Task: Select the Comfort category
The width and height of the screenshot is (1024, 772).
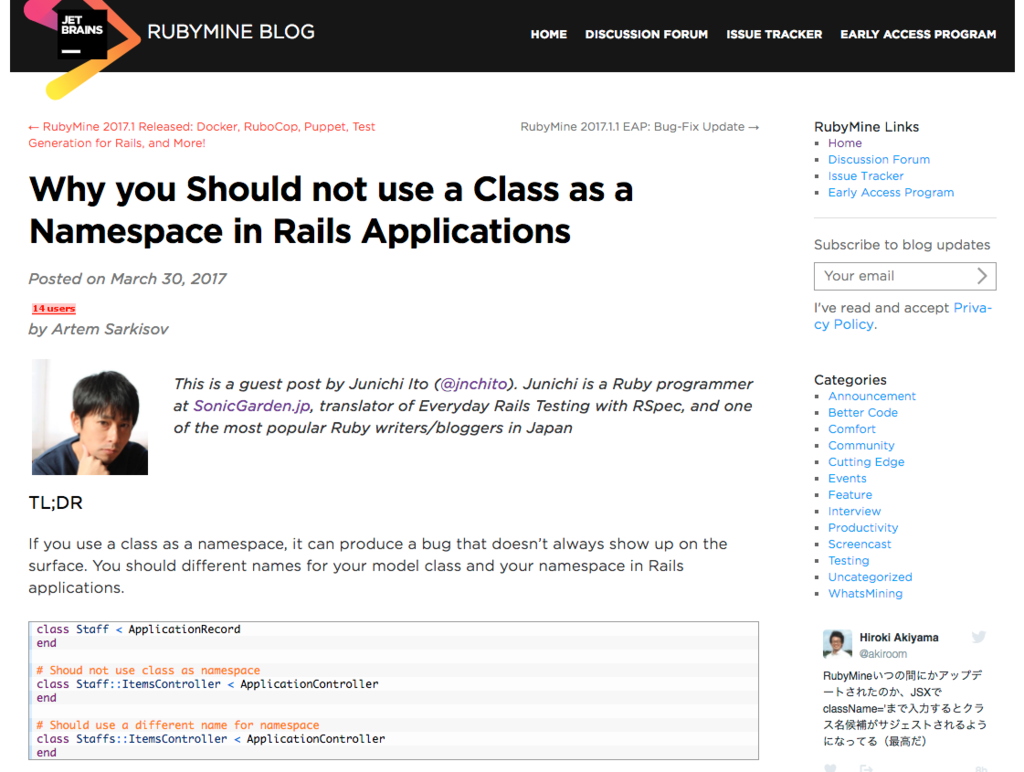Action: point(852,428)
